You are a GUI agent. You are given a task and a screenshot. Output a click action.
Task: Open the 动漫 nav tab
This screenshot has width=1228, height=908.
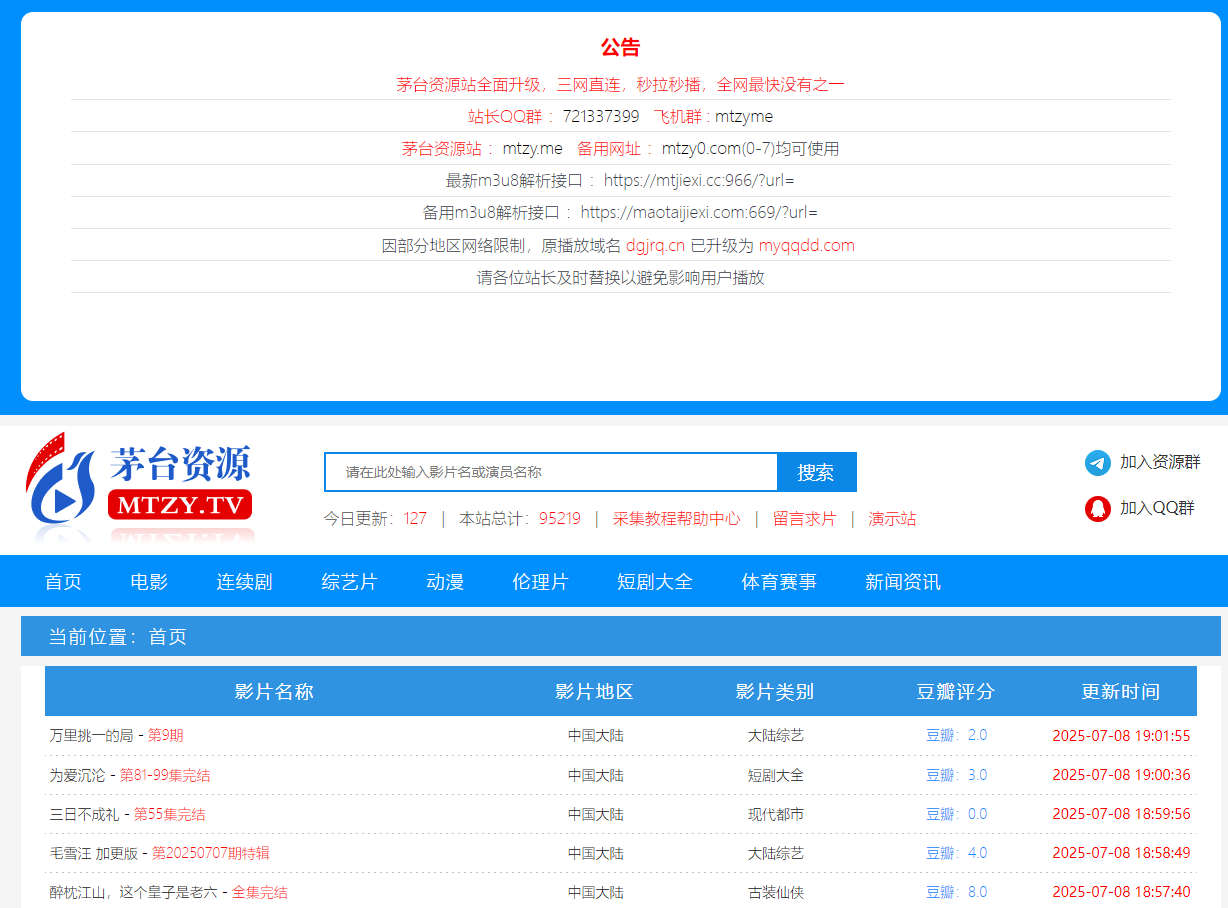pos(445,581)
